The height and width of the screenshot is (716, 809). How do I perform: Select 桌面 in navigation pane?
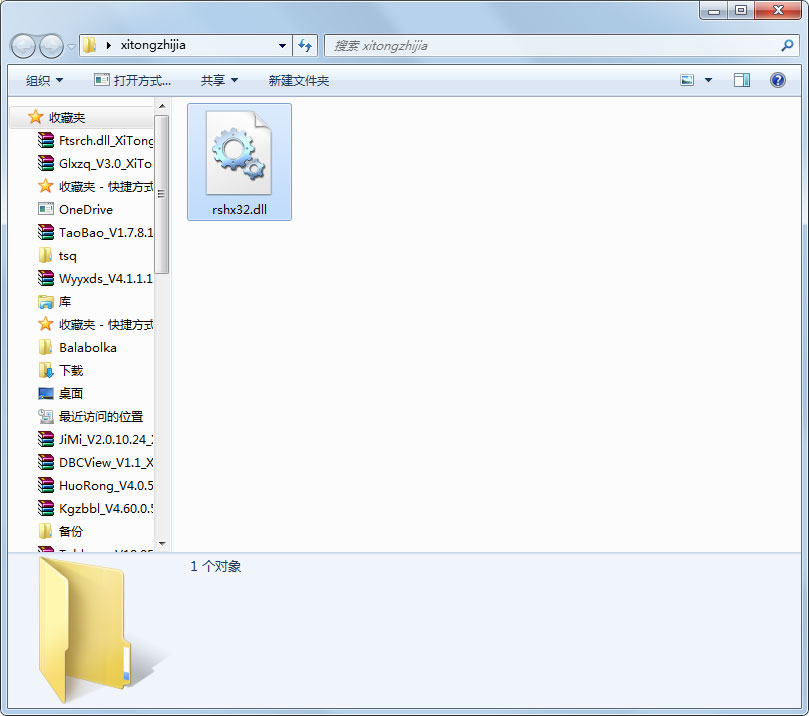(71, 394)
